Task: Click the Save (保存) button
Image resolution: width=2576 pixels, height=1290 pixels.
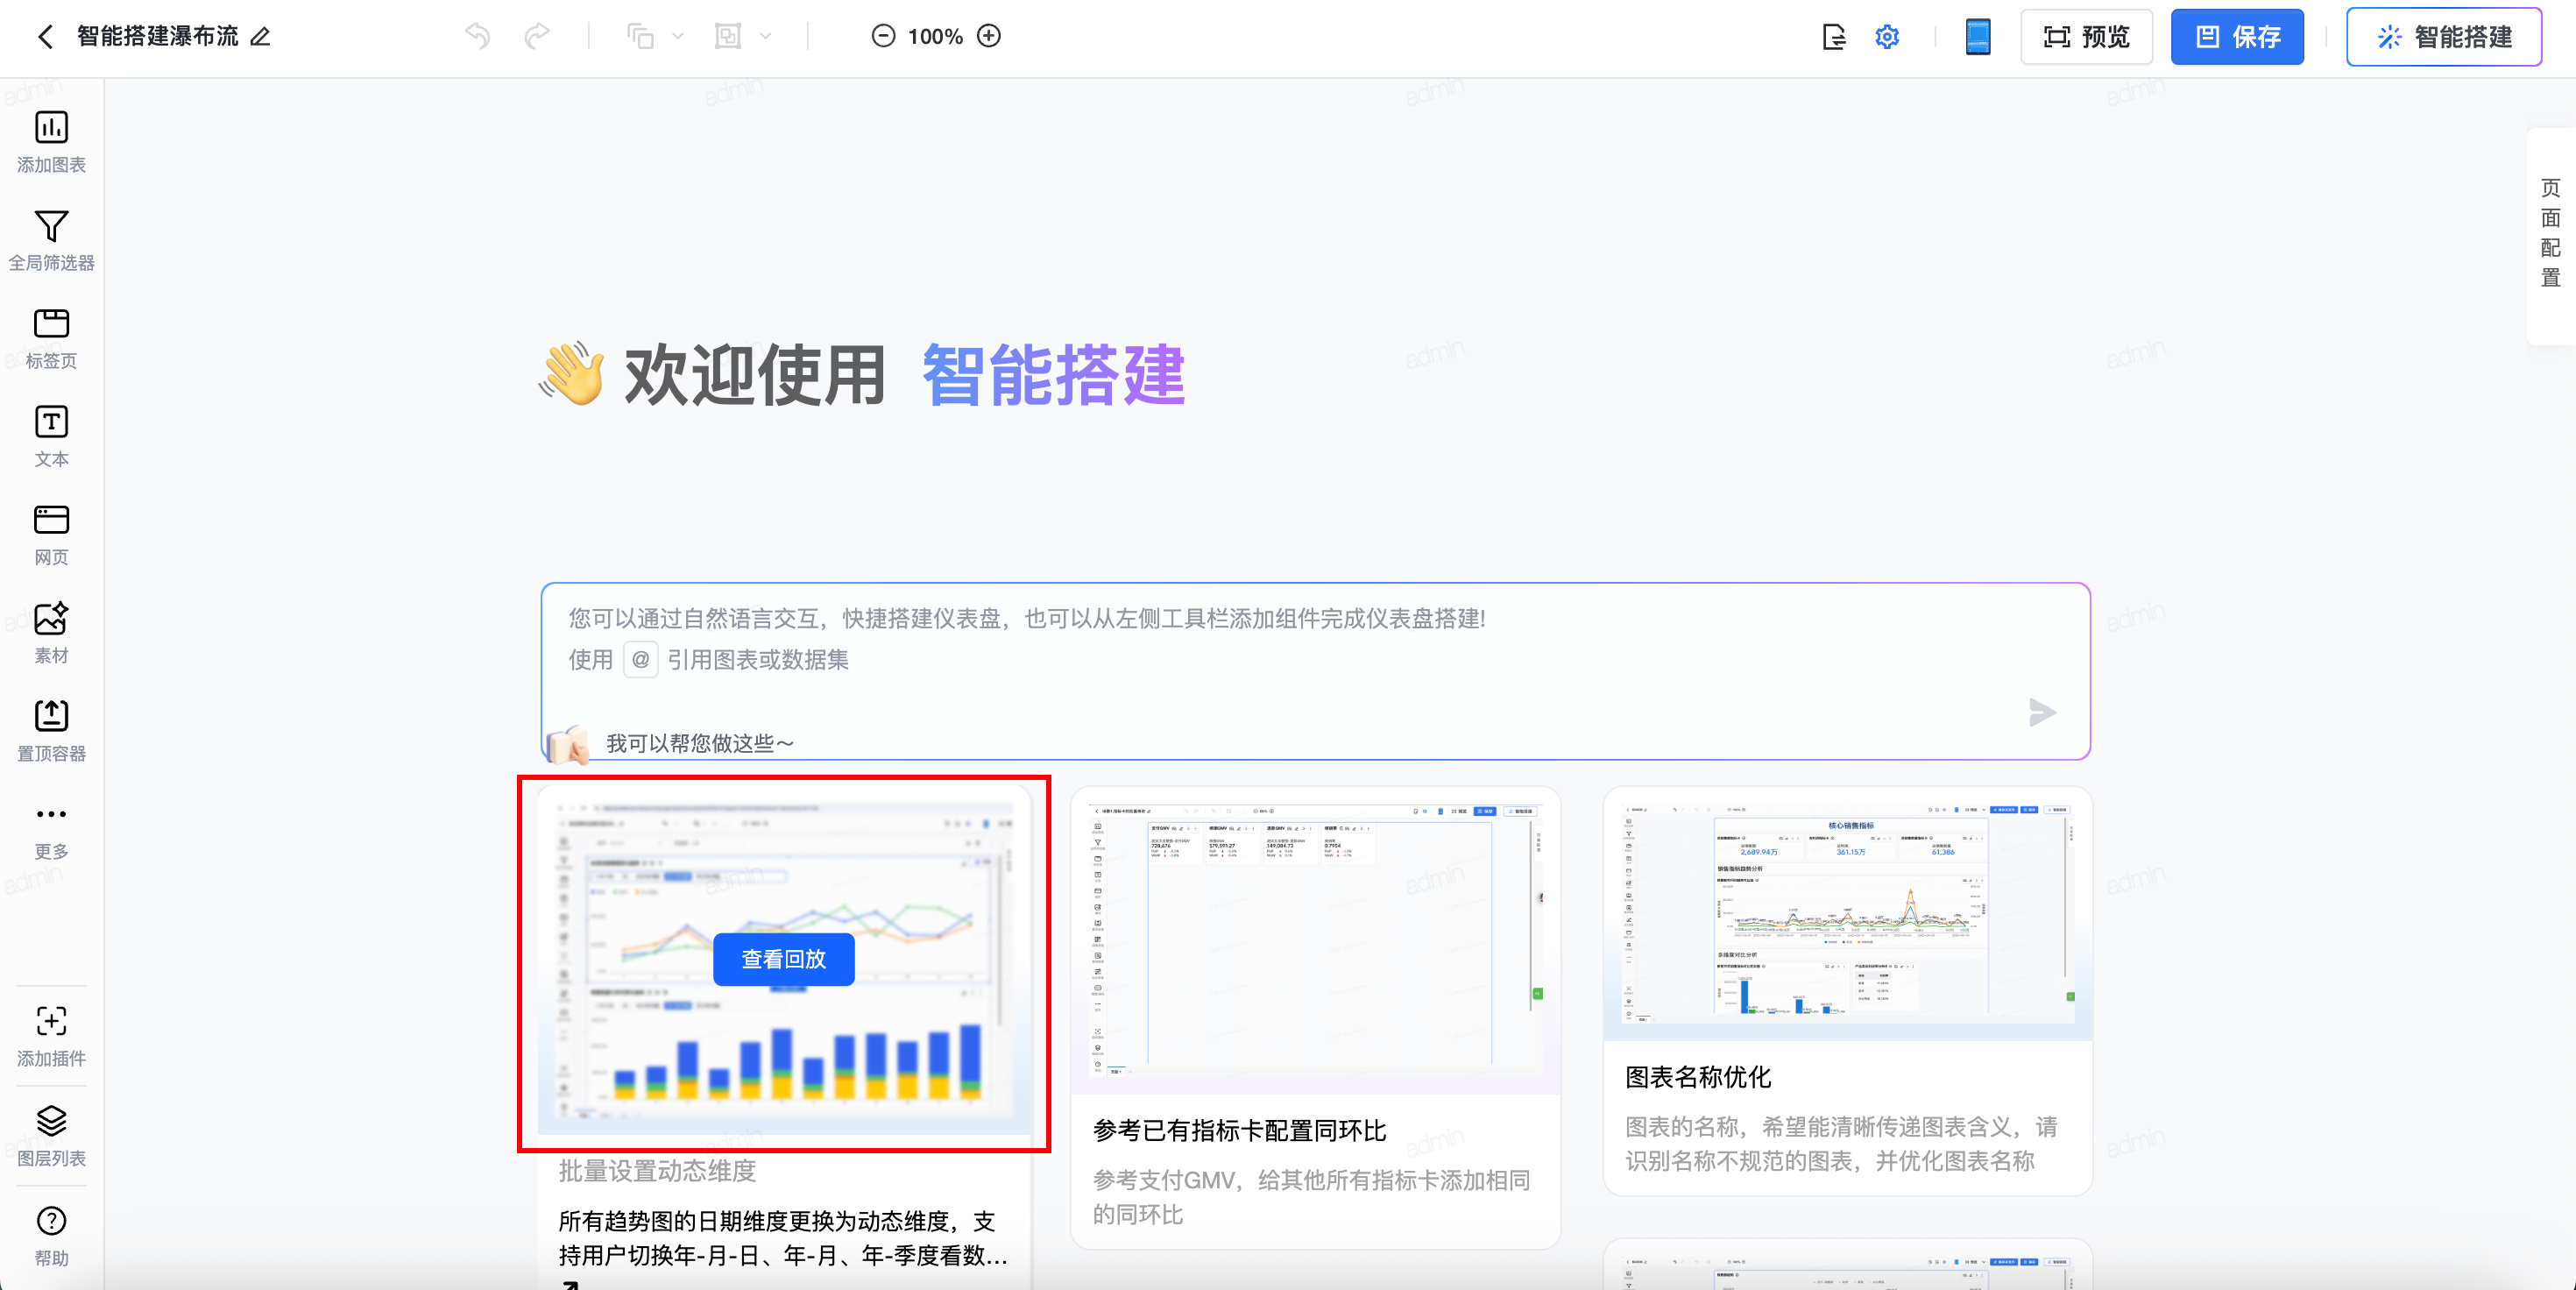Action: (2236, 37)
